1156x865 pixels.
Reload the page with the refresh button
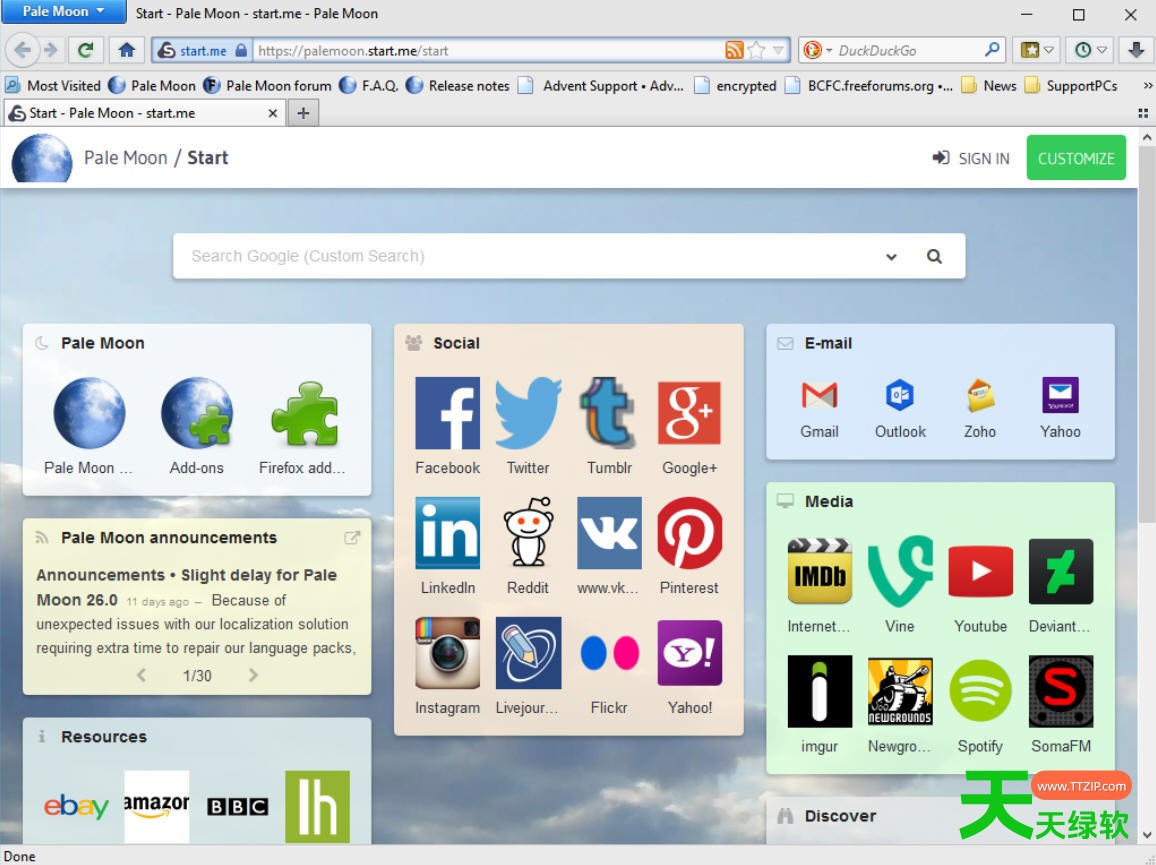pos(86,50)
